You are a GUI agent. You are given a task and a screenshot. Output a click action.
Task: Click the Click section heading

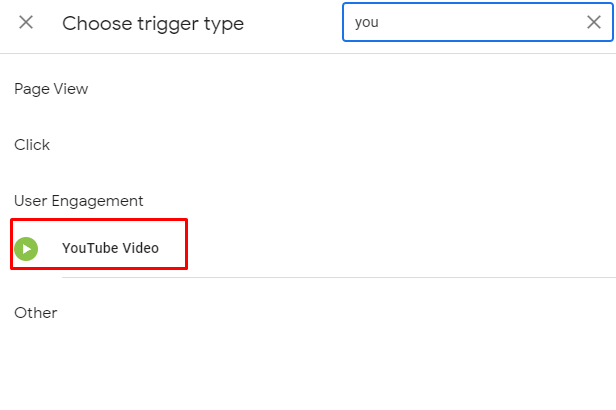pos(32,145)
